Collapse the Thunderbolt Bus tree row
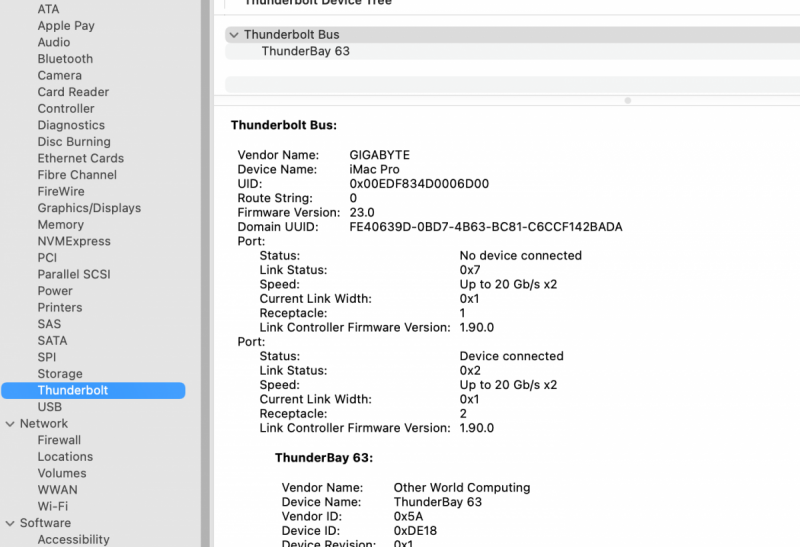This screenshot has width=800, height=547. pyautogui.click(x=234, y=35)
